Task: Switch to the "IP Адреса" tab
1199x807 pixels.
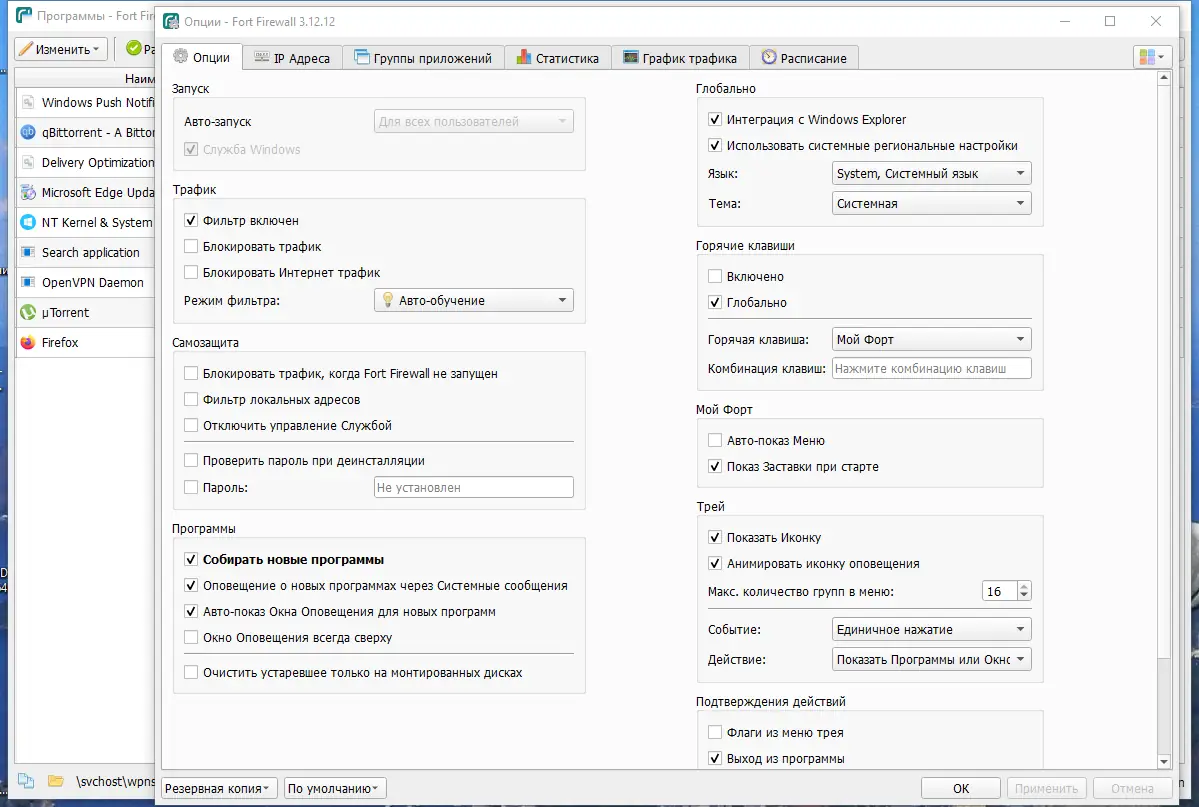Action: [292, 58]
